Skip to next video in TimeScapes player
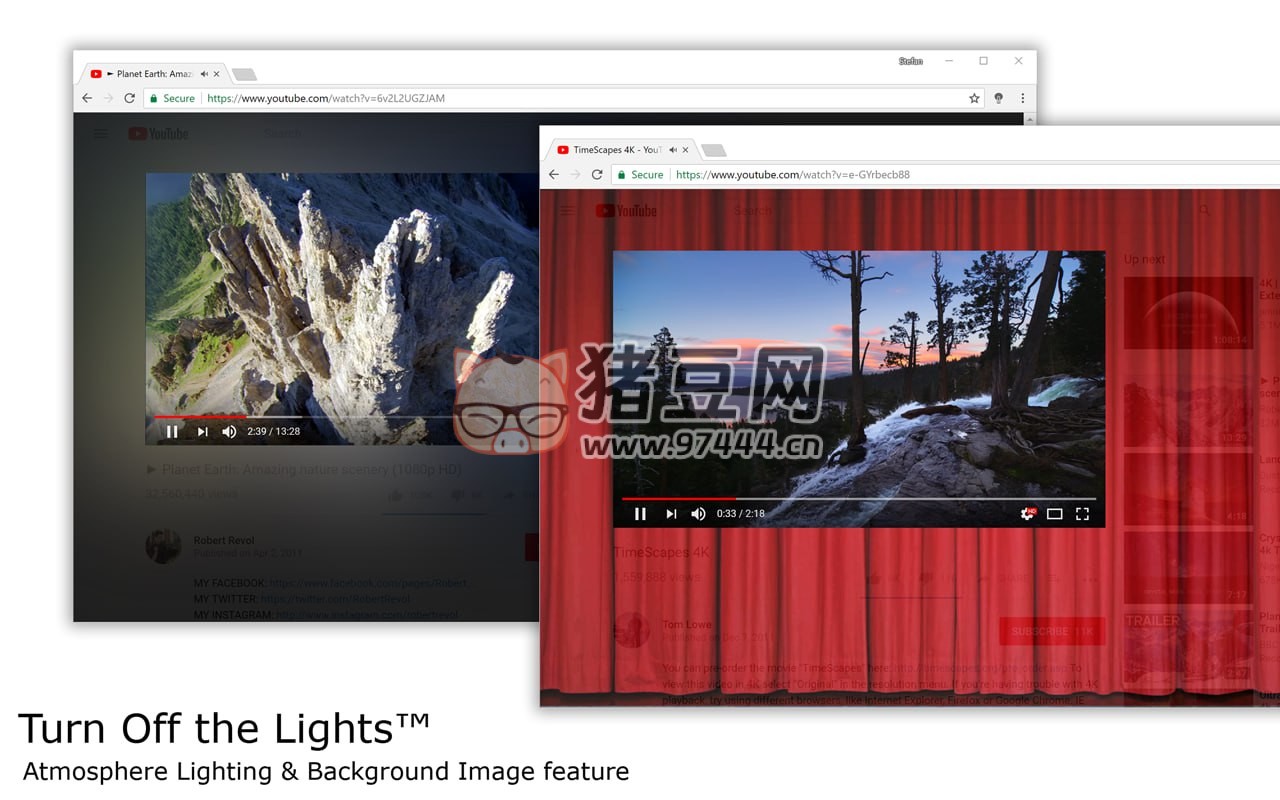This screenshot has width=1280, height=800. tap(671, 514)
